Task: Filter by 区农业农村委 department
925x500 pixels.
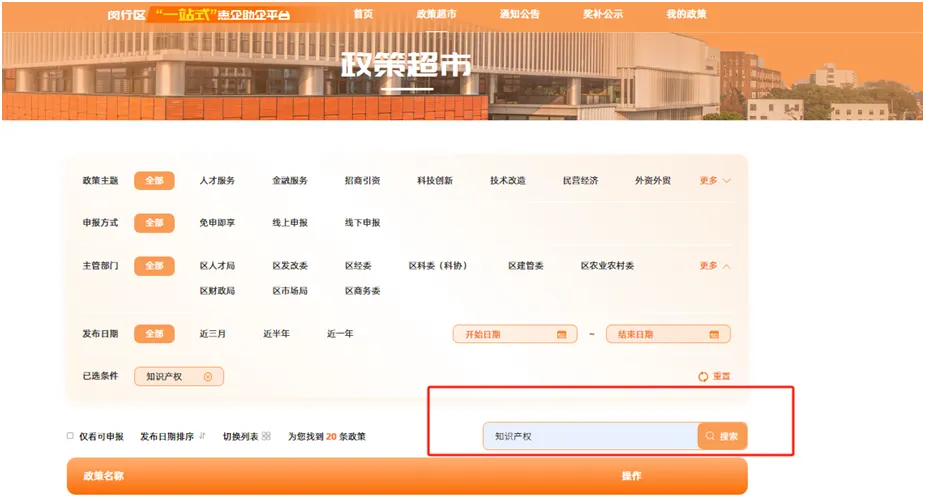Action: (x=607, y=266)
